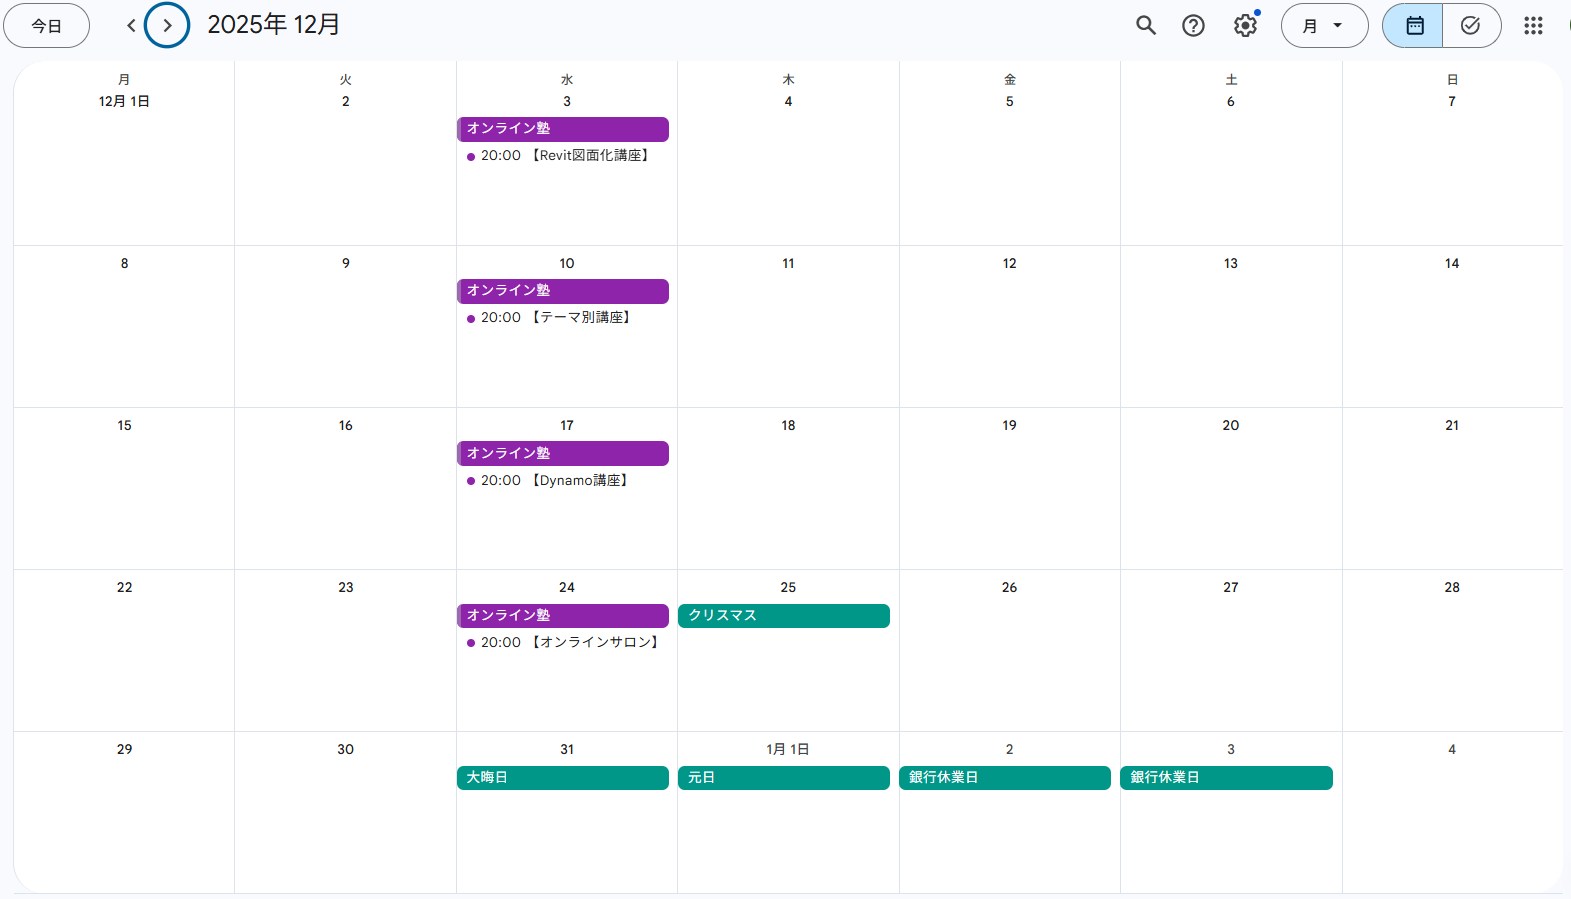Viewport: 1571px width, 899px height.
Task: Select the クリスマス holiday event
Action: click(783, 616)
